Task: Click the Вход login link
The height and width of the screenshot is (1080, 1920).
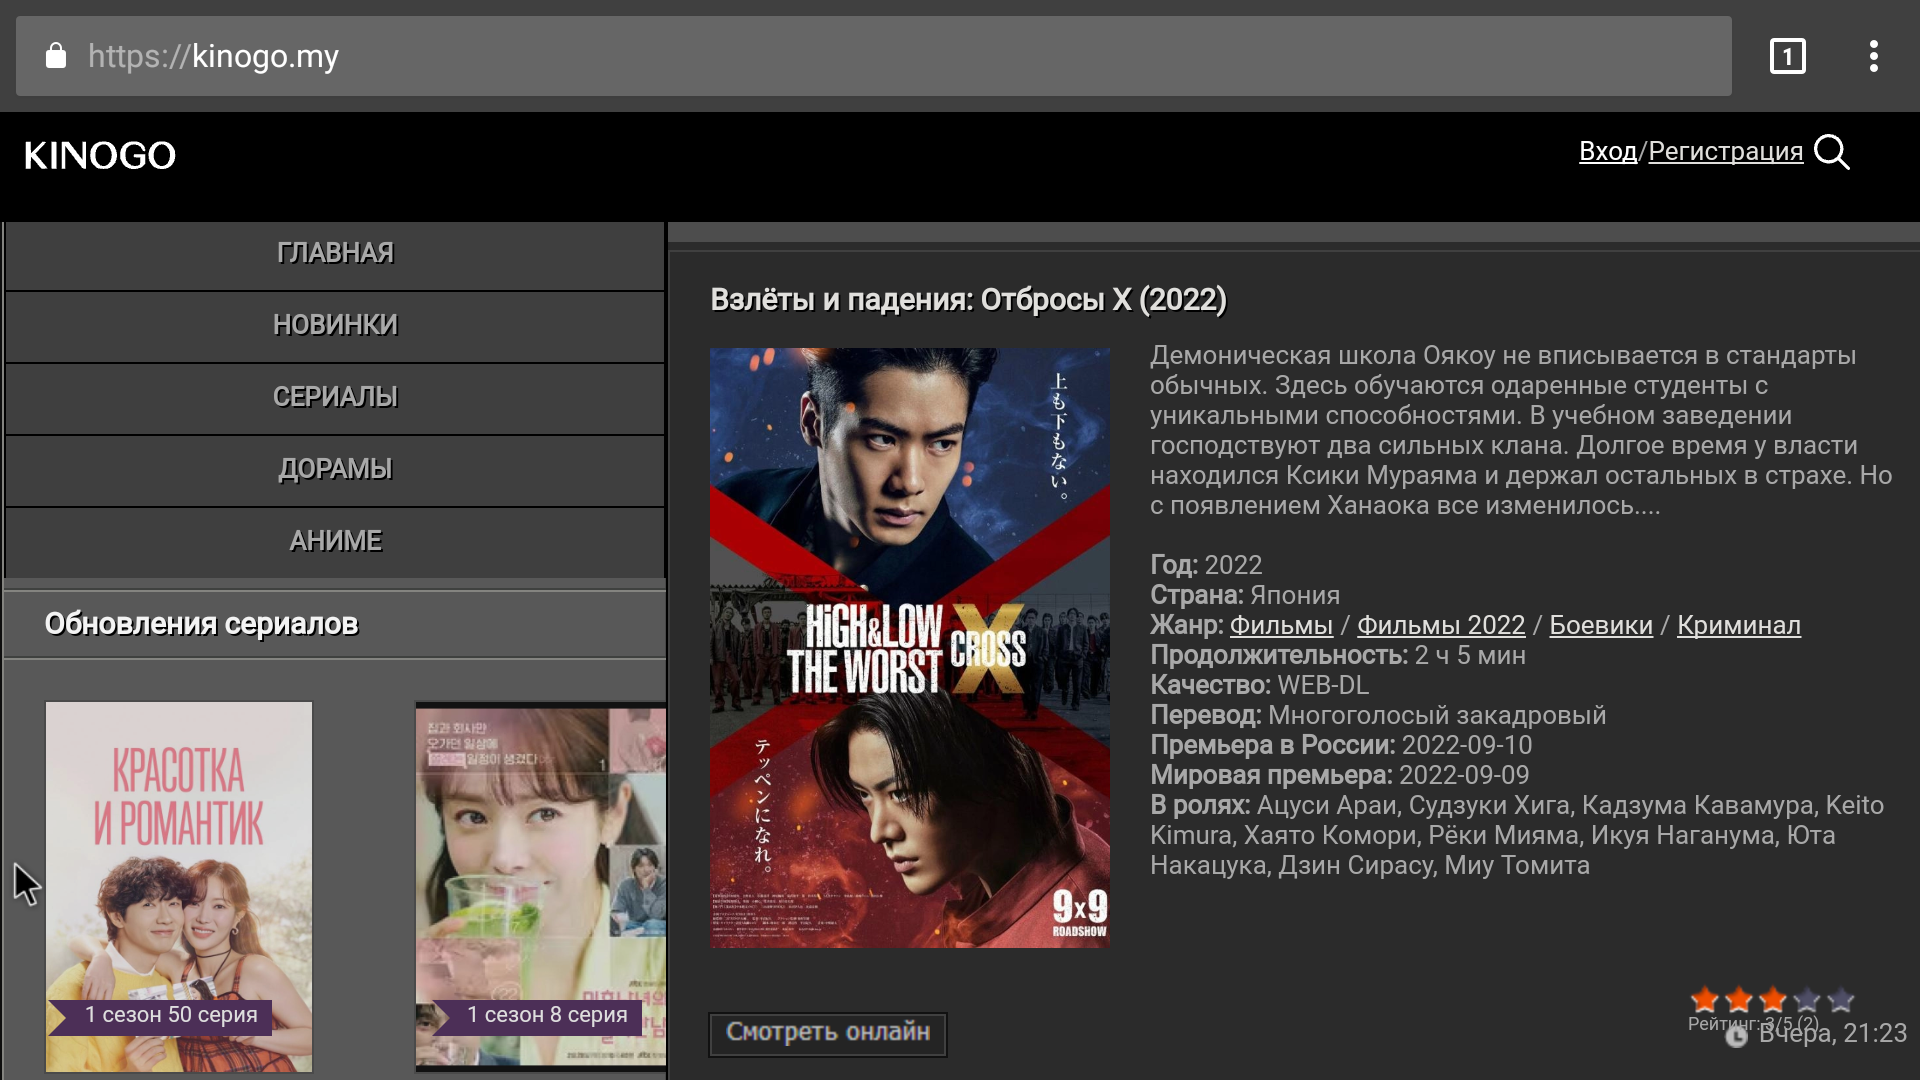Action: (1607, 151)
